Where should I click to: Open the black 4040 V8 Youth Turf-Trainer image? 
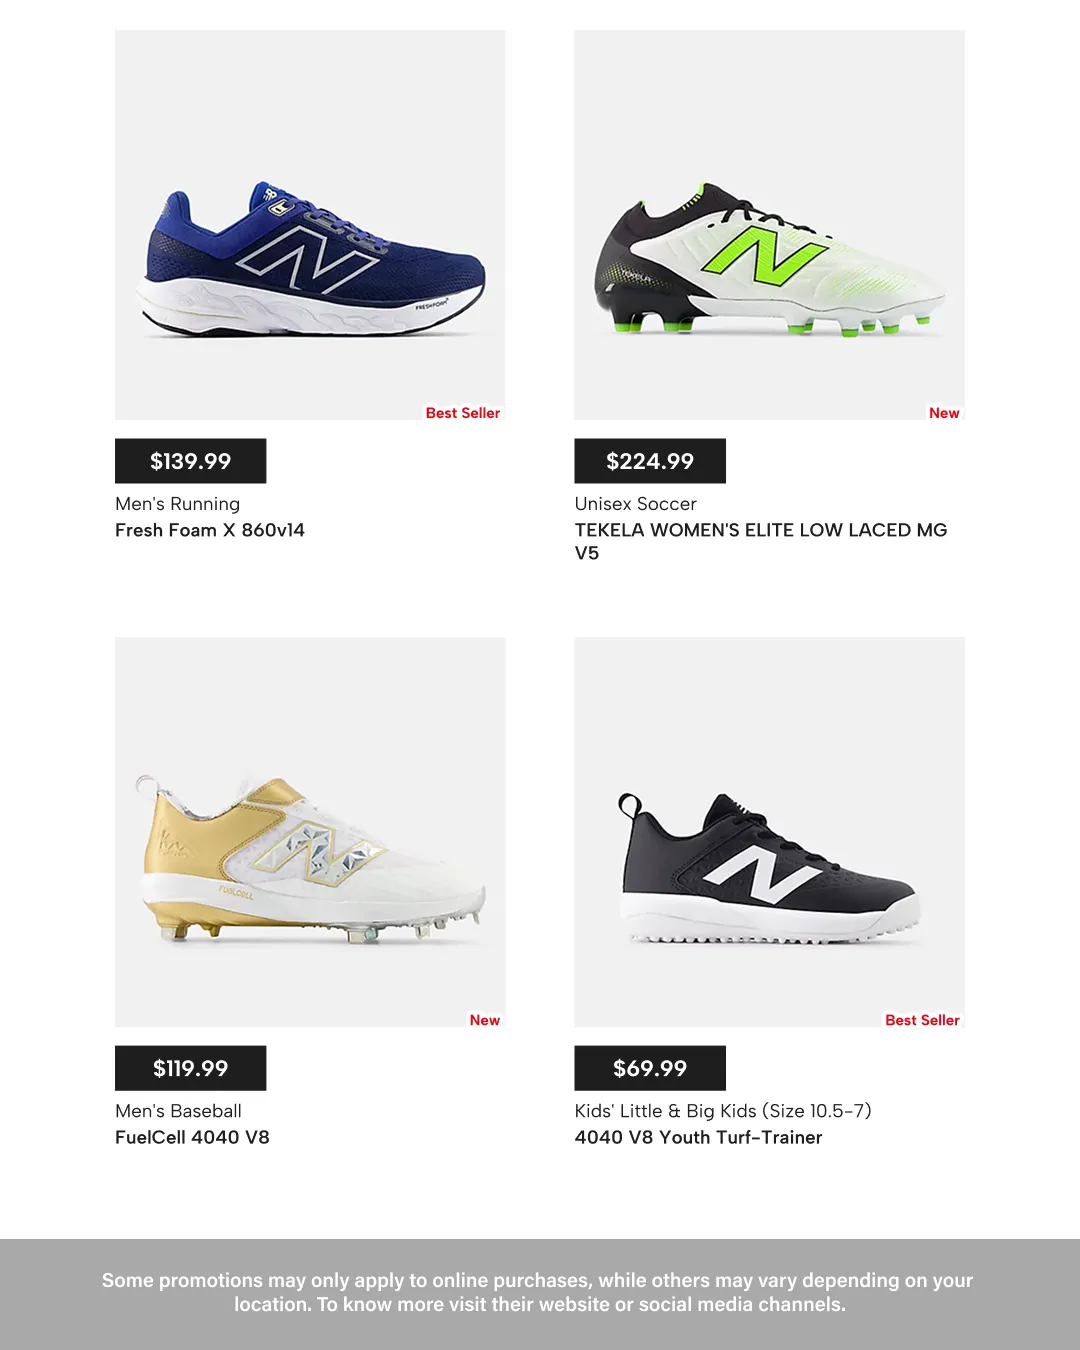pos(769,832)
